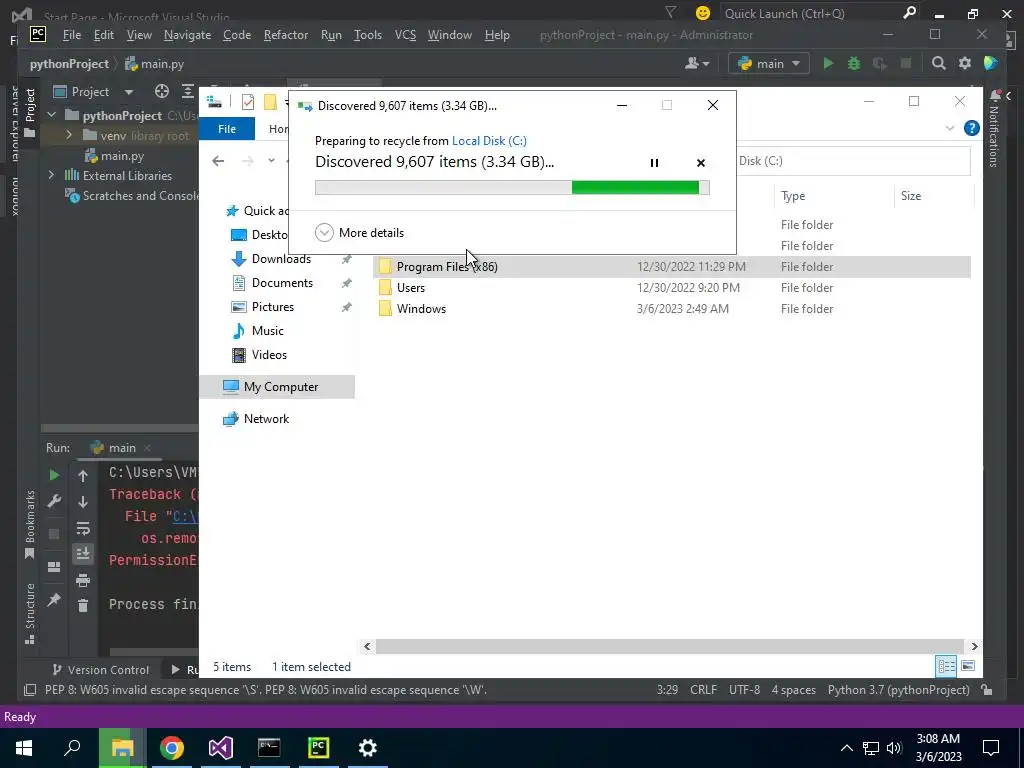The image size is (1024, 768).
Task: Click scroll to end icon in Run console
Action: 83,554
